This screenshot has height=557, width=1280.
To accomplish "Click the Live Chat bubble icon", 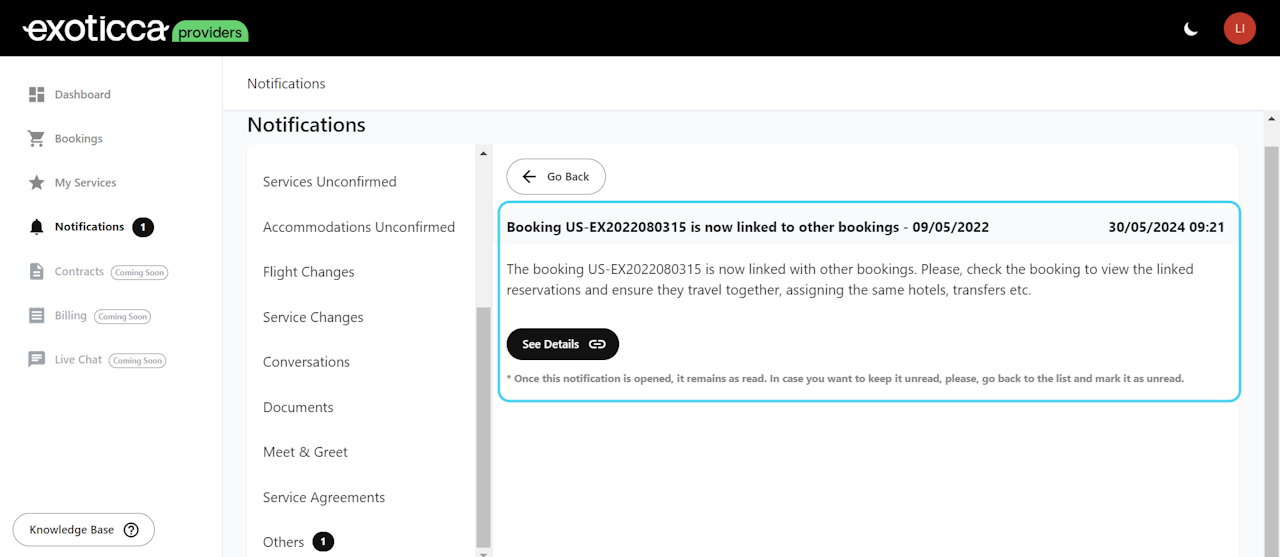I will (x=37, y=360).
